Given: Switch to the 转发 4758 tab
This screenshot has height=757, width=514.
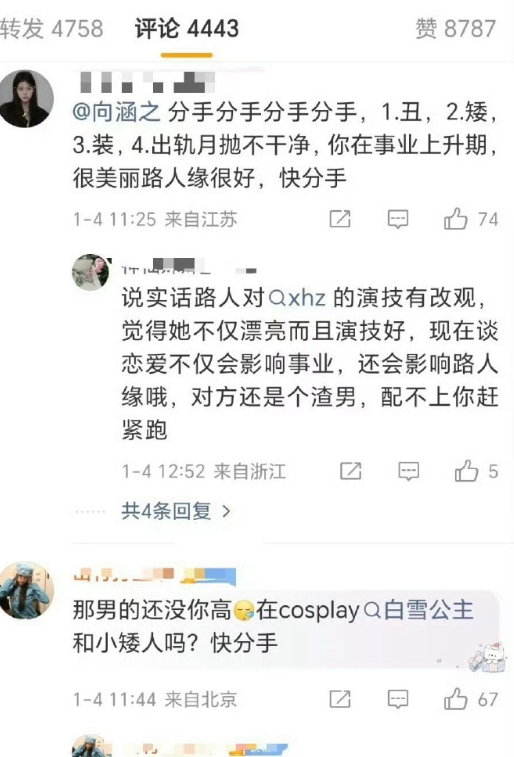Looking at the screenshot, I should (x=52, y=28).
